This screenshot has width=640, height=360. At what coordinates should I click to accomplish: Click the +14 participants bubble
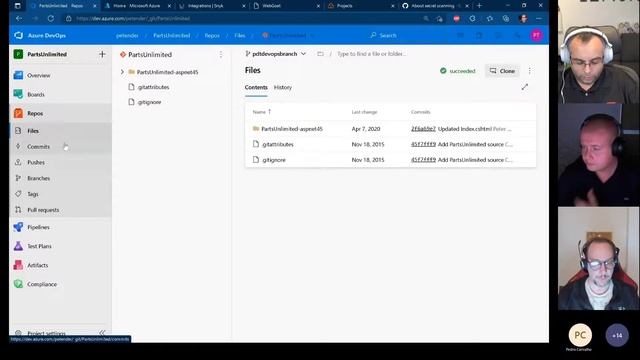coord(617,336)
